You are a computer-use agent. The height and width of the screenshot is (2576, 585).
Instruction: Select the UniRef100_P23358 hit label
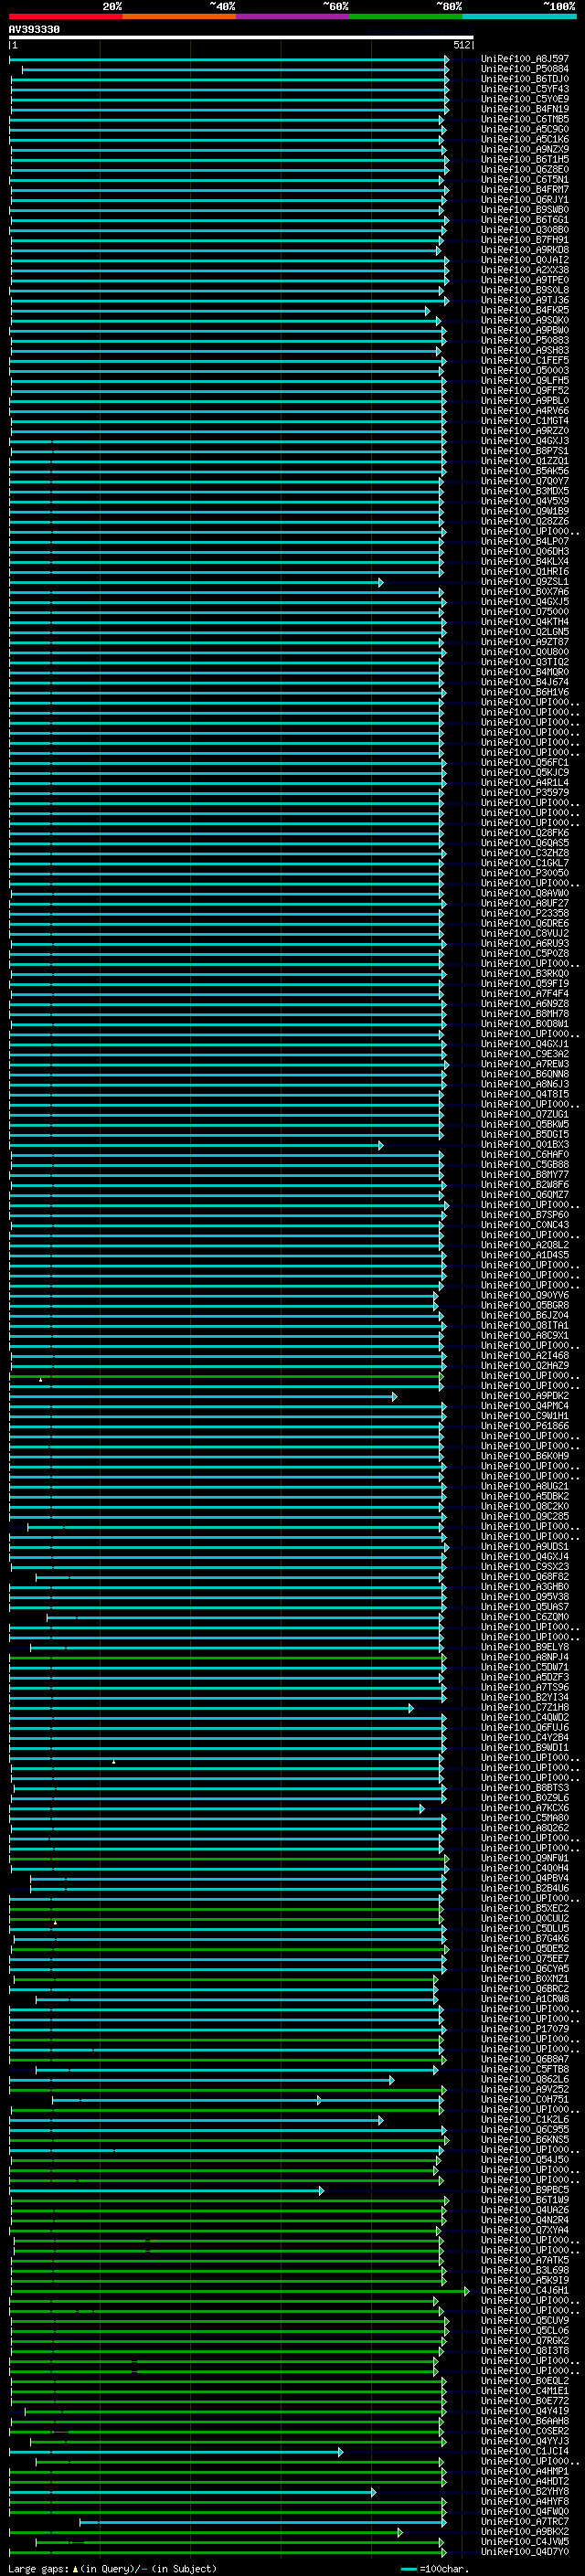(x=525, y=913)
